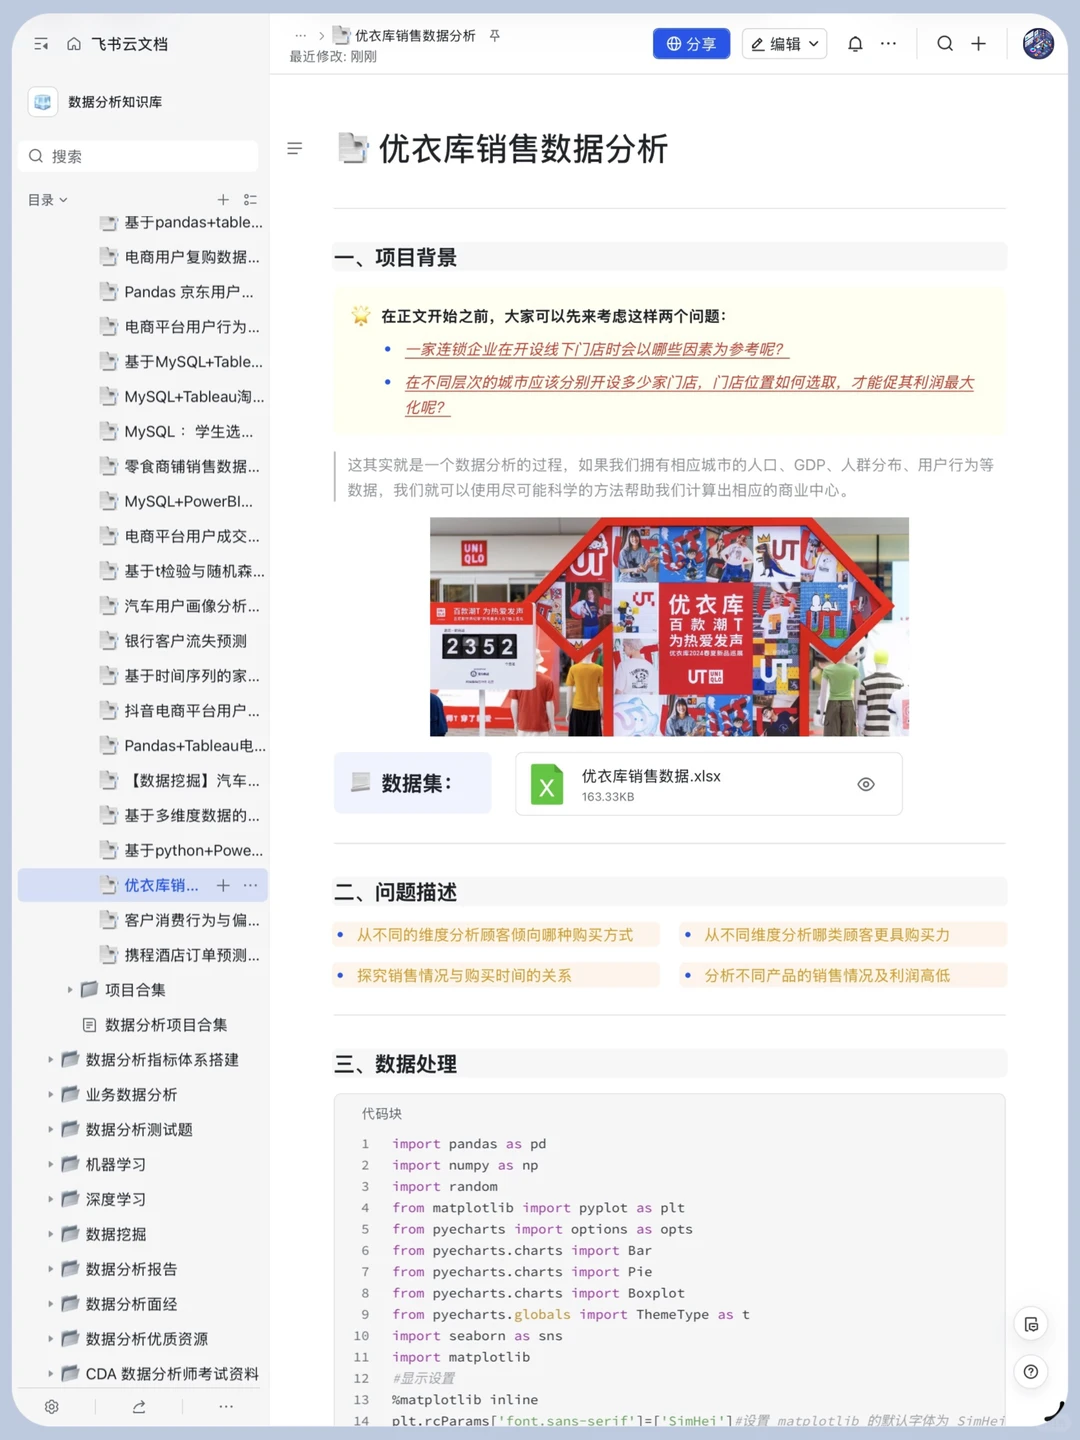The height and width of the screenshot is (1440, 1080).
Task: Open the search magnifier in top bar
Action: [945, 44]
